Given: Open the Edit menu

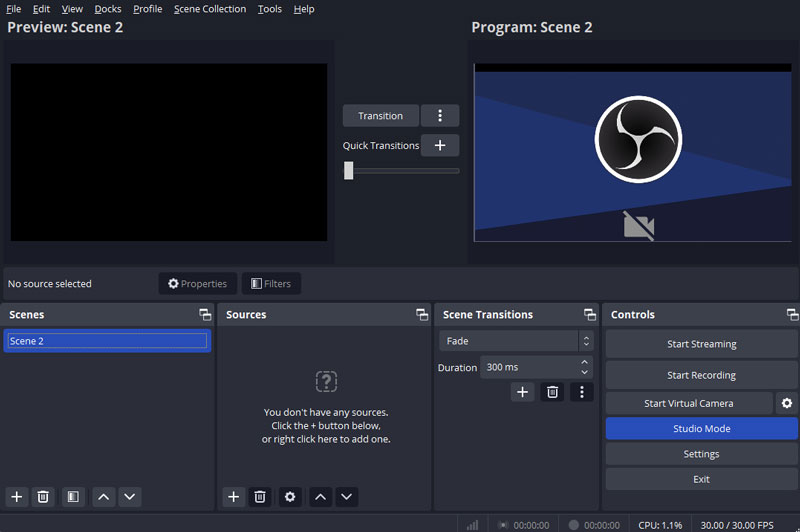Looking at the screenshot, I should (x=41, y=9).
